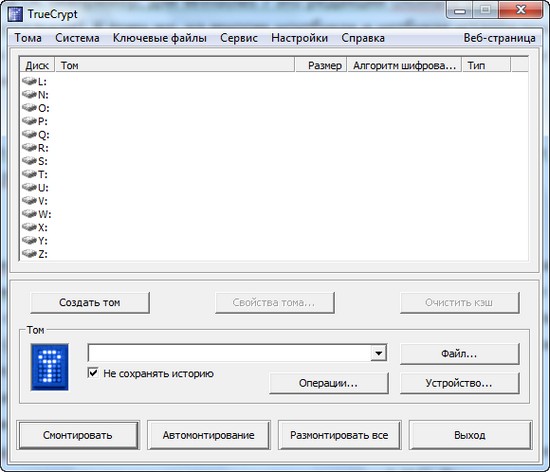Open the Сервис menu

click(239, 38)
